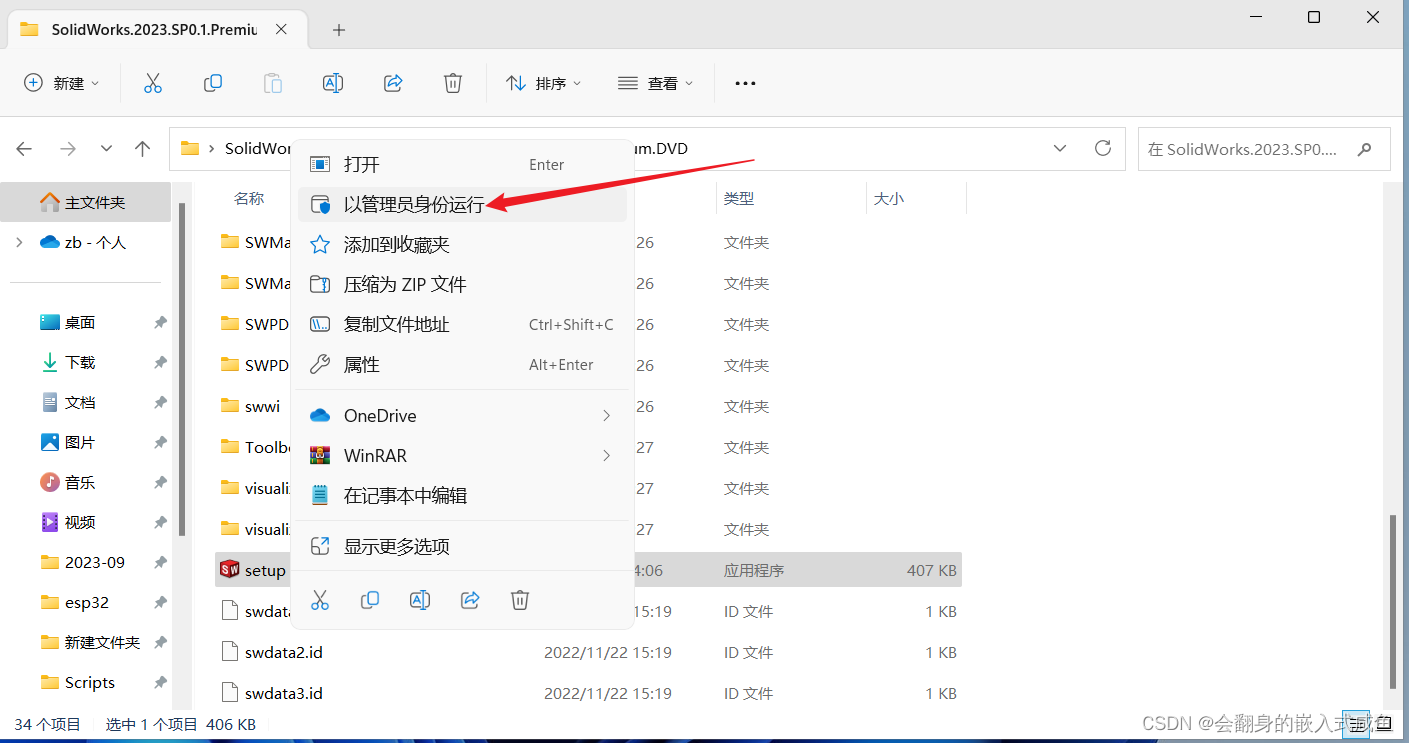Viewport: 1409px width, 743px height.
Task: Click the navigation pane scrollbar
Action: click(181, 368)
